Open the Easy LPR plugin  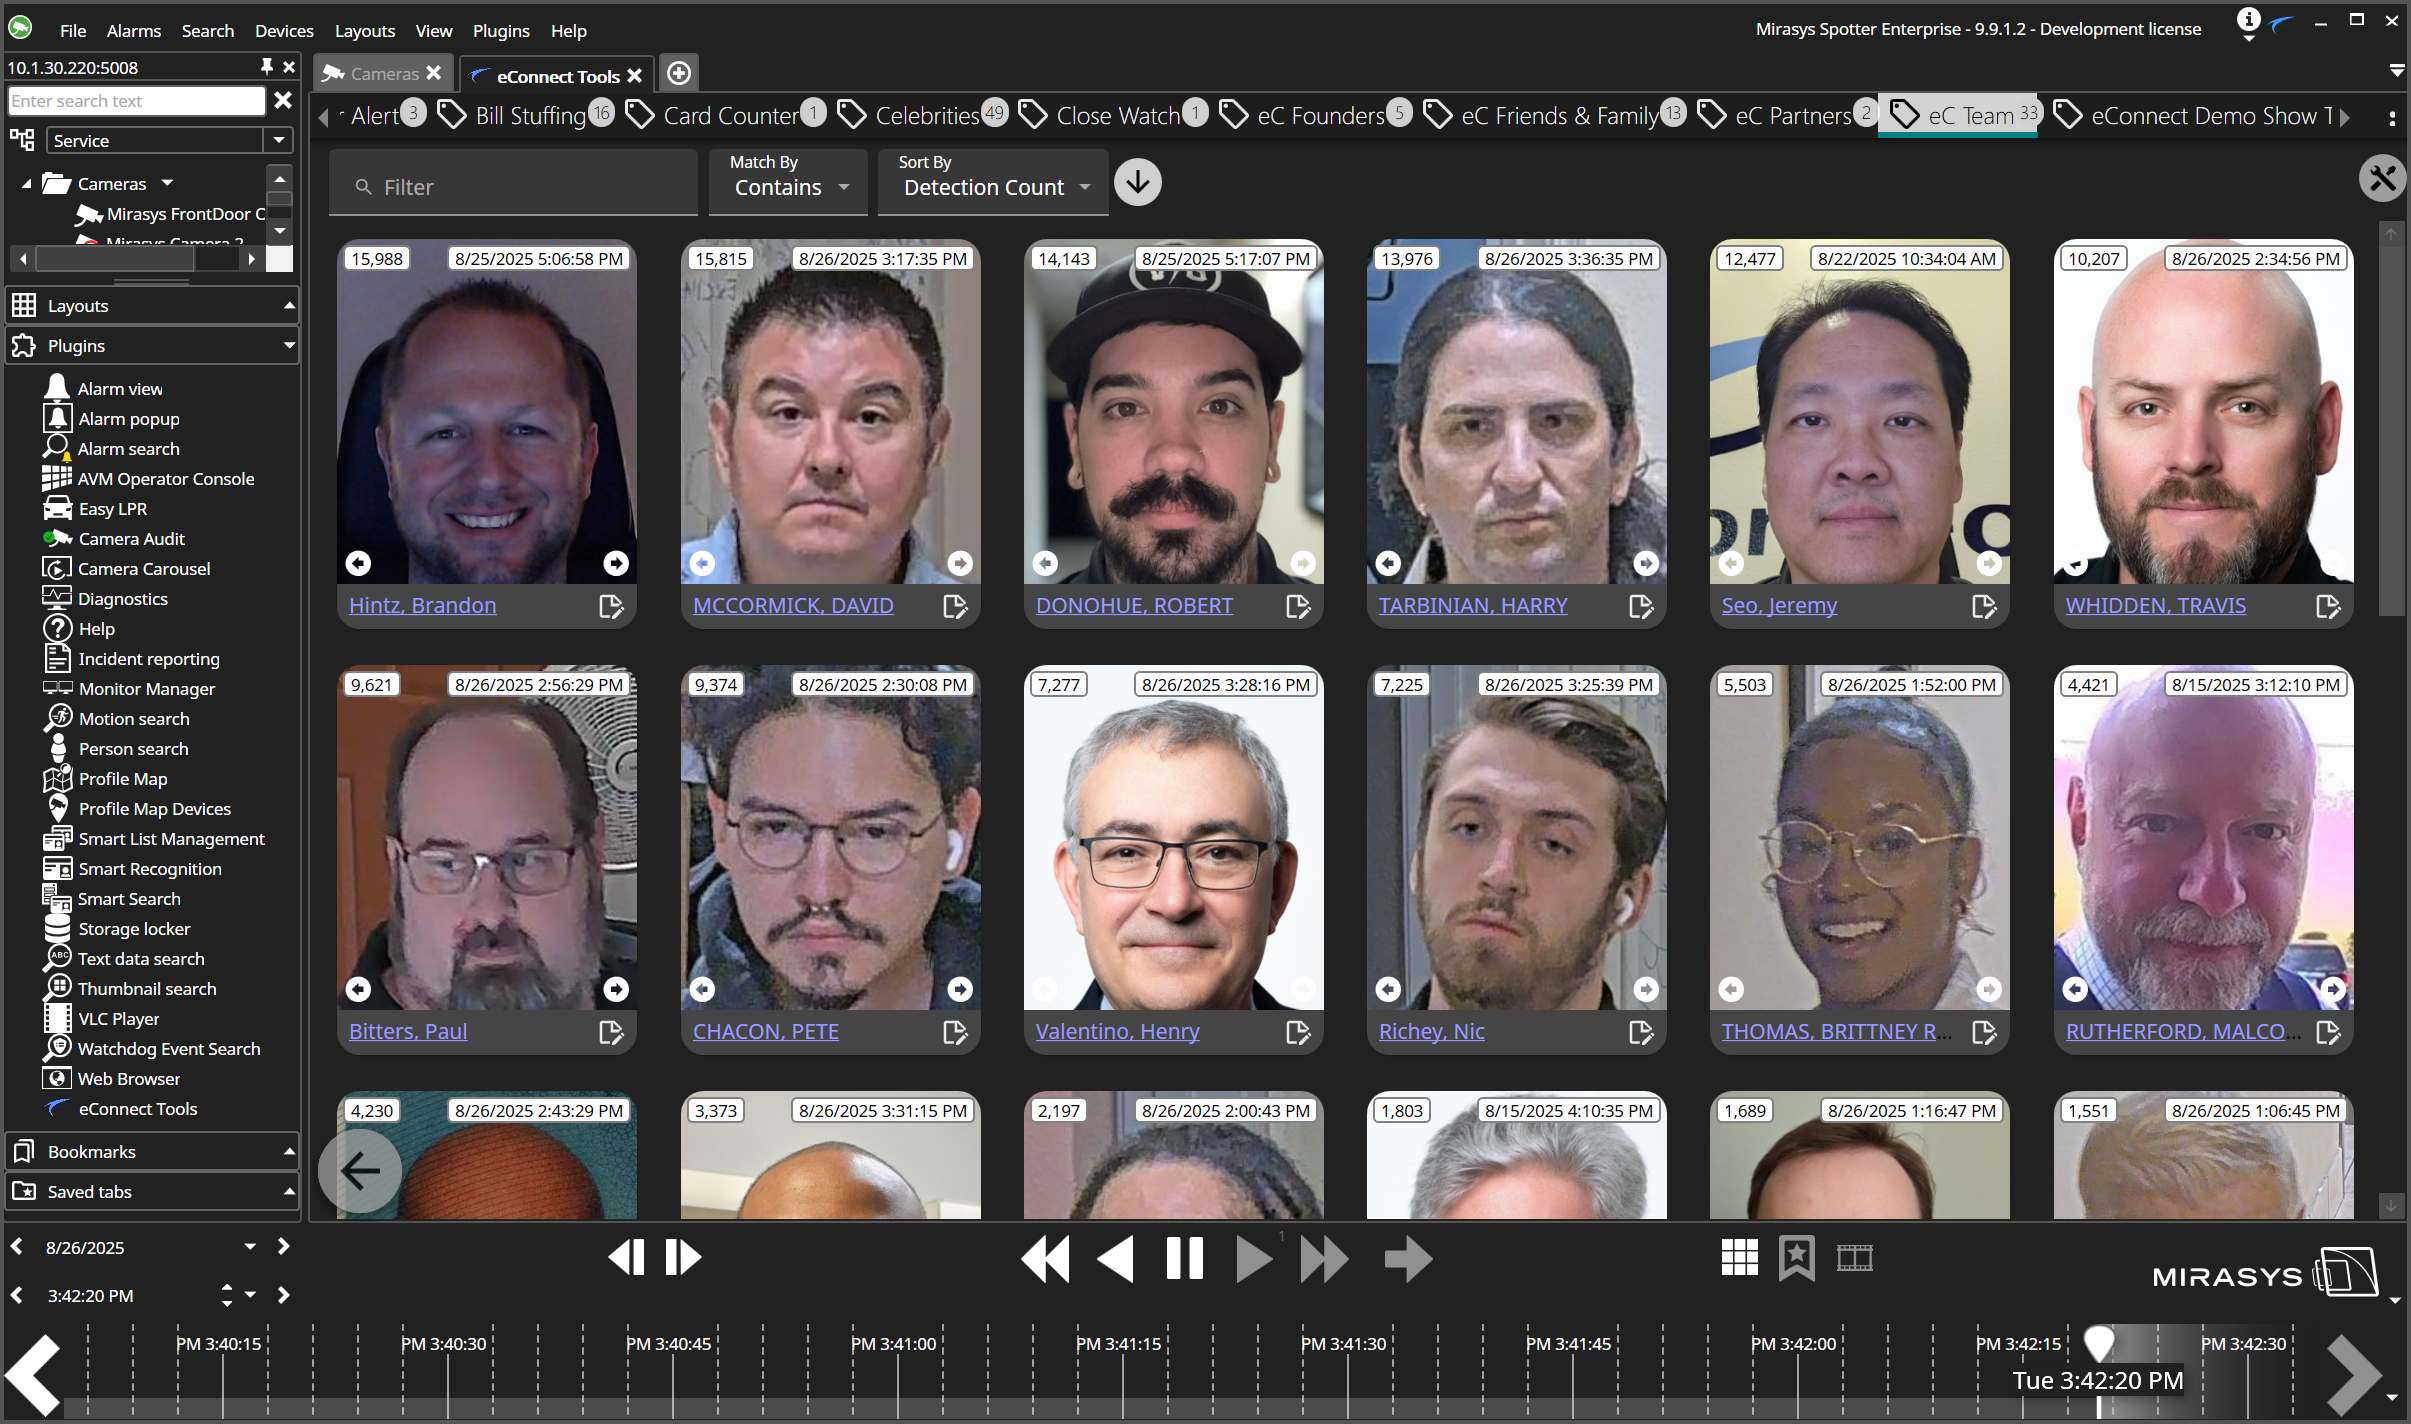click(112, 509)
